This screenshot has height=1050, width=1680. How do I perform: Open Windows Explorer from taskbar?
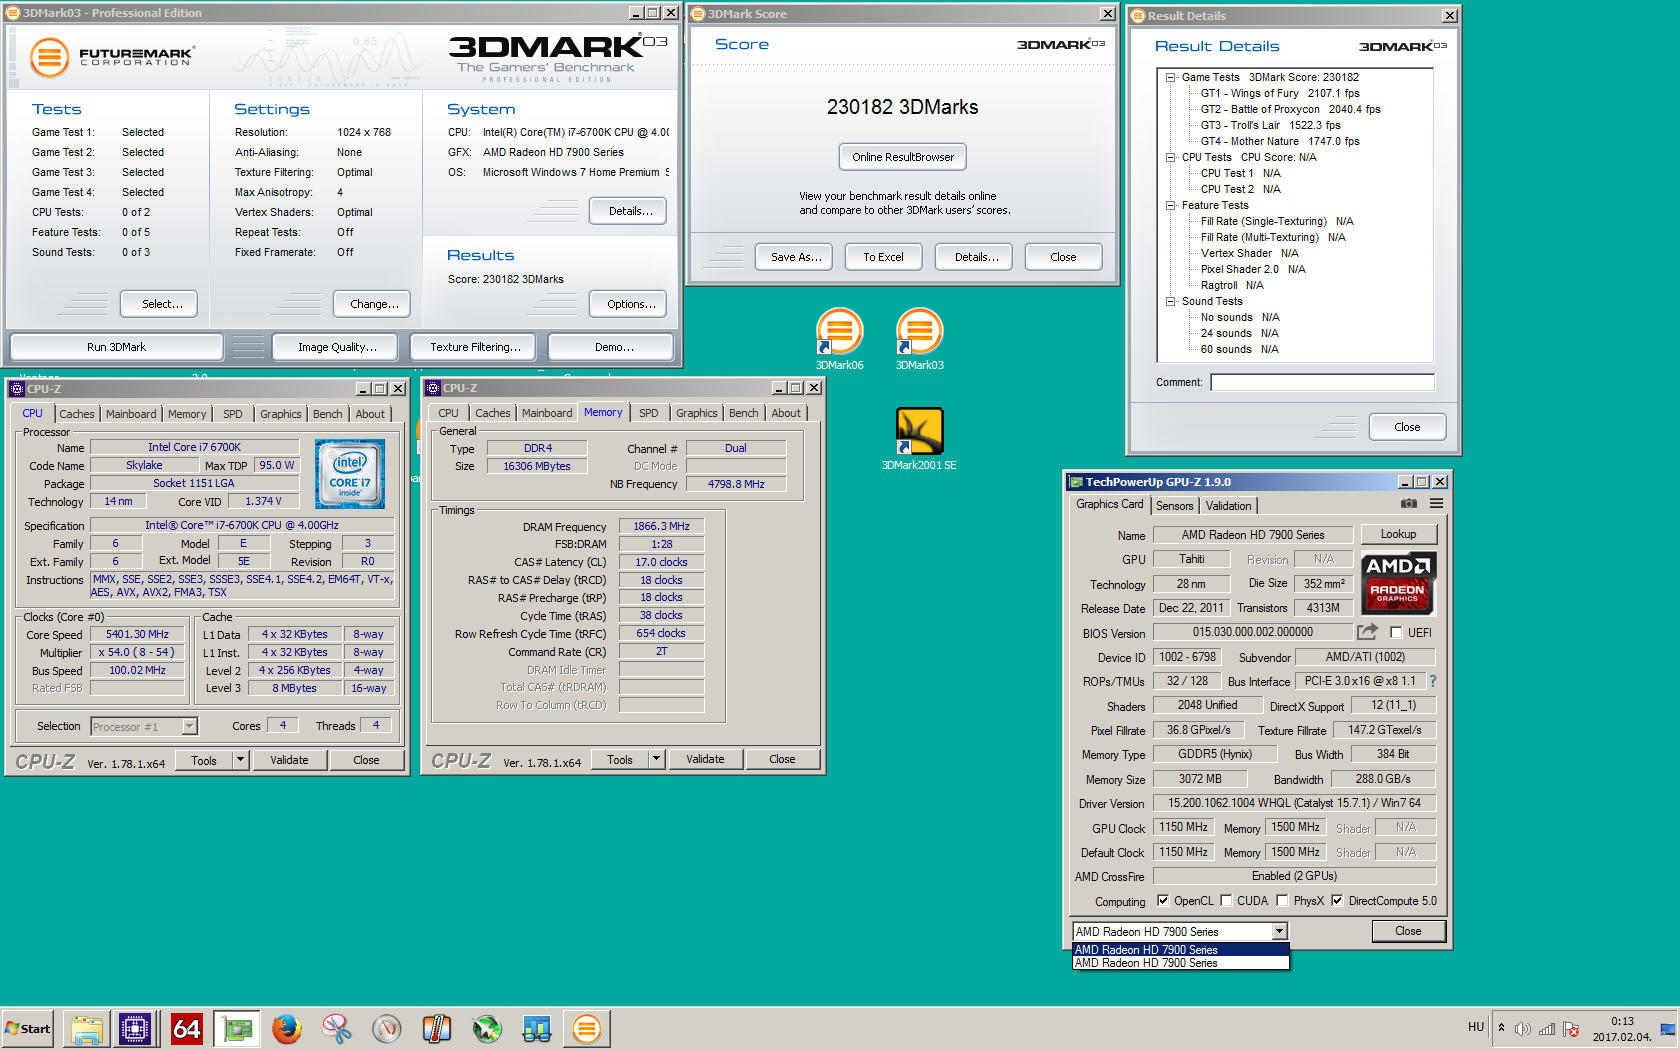(87, 1028)
